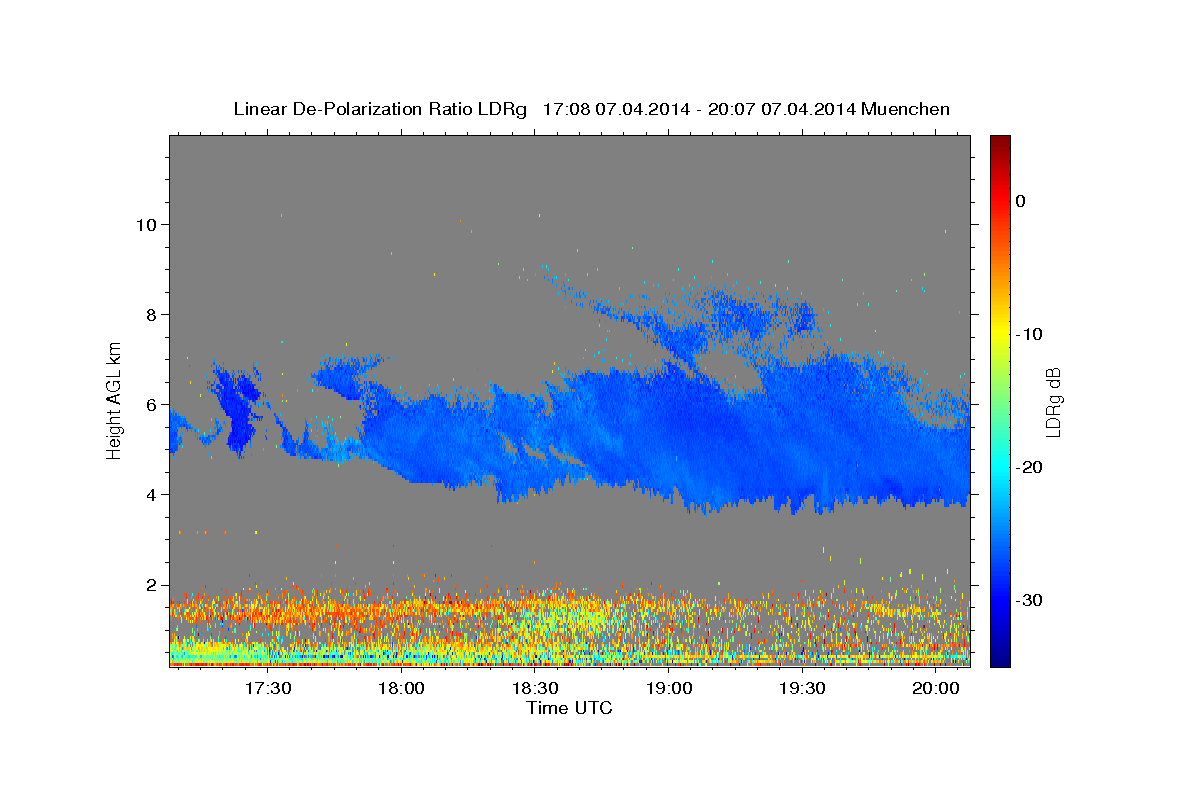Click the dark blue cloud patch near 17:20
The image size is (1200, 800).
pyautogui.click(x=238, y=410)
